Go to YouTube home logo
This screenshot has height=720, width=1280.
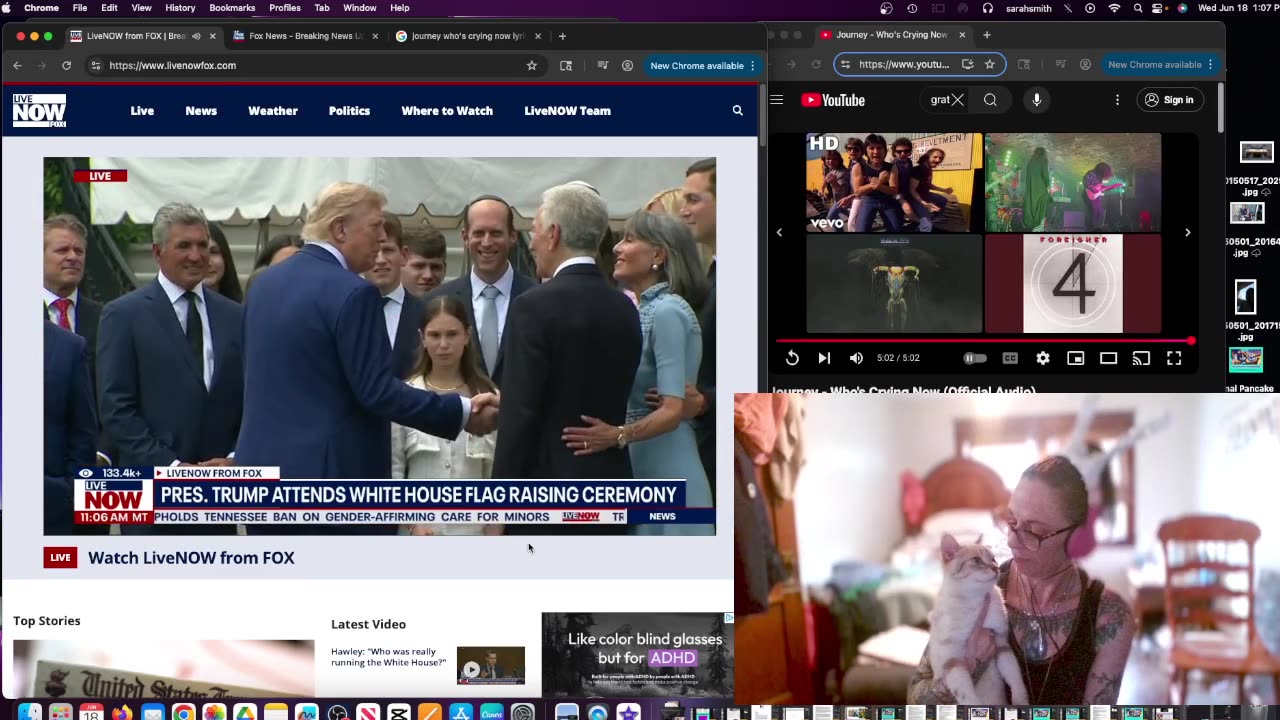point(833,100)
